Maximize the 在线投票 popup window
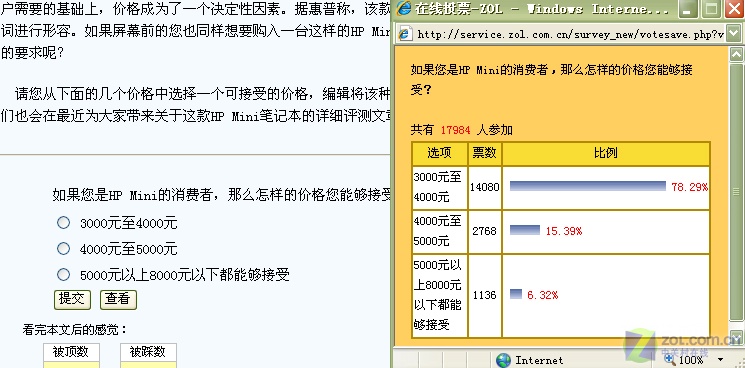 click(x=711, y=9)
